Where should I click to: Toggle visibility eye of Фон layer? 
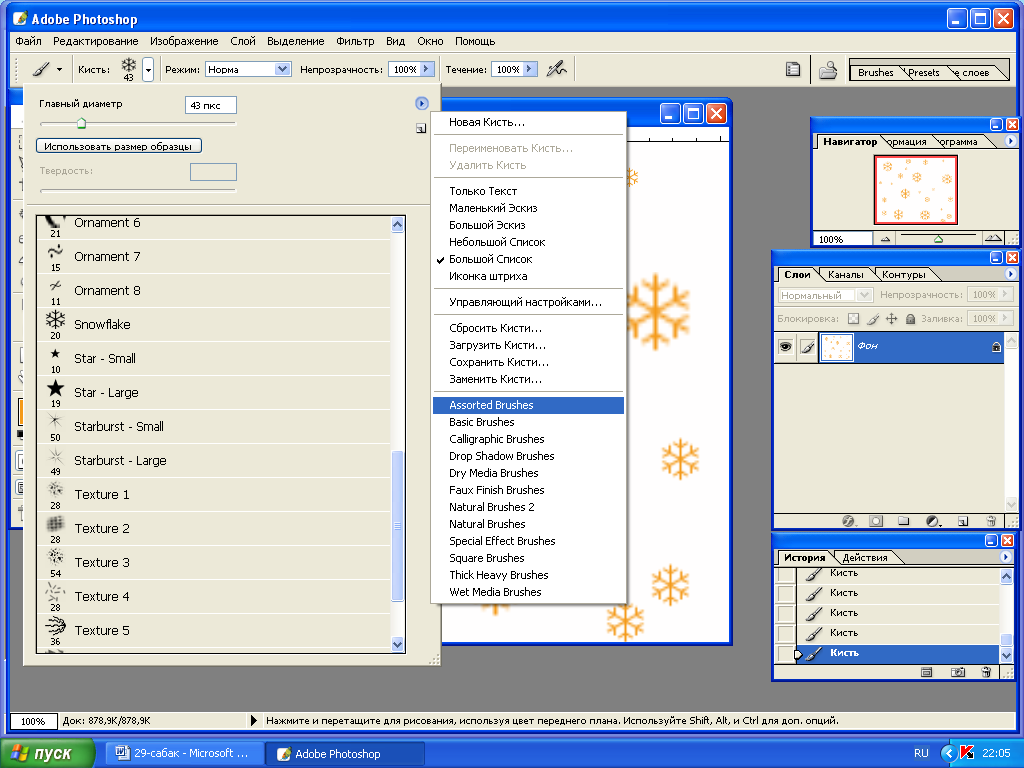click(785, 346)
